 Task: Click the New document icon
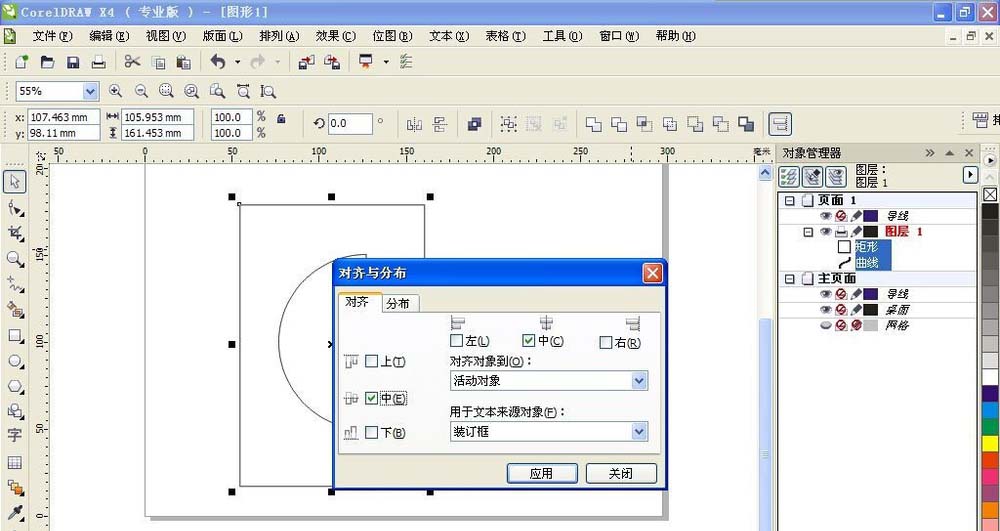point(22,62)
